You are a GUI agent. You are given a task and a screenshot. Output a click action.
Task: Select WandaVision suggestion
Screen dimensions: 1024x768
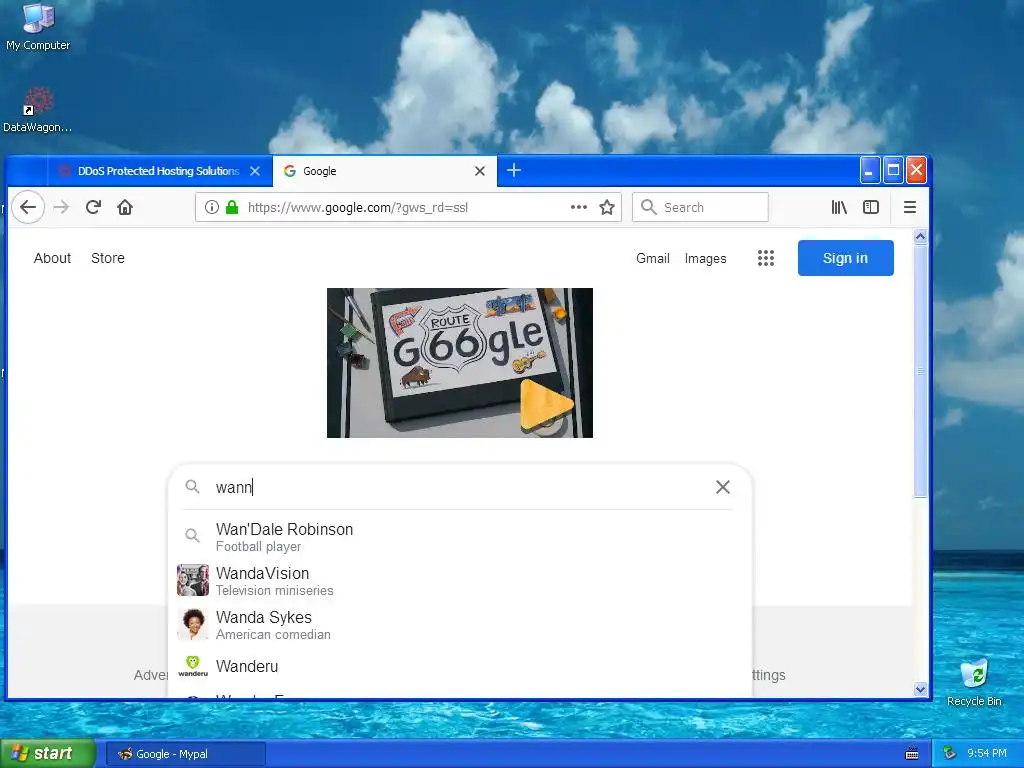pos(460,581)
